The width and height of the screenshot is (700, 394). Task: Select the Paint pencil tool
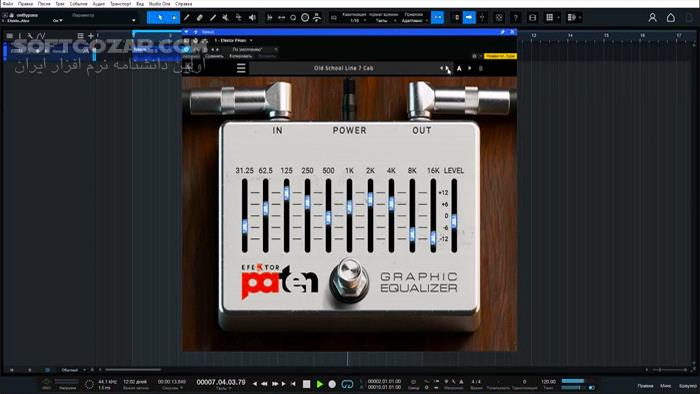coord(212,17)
